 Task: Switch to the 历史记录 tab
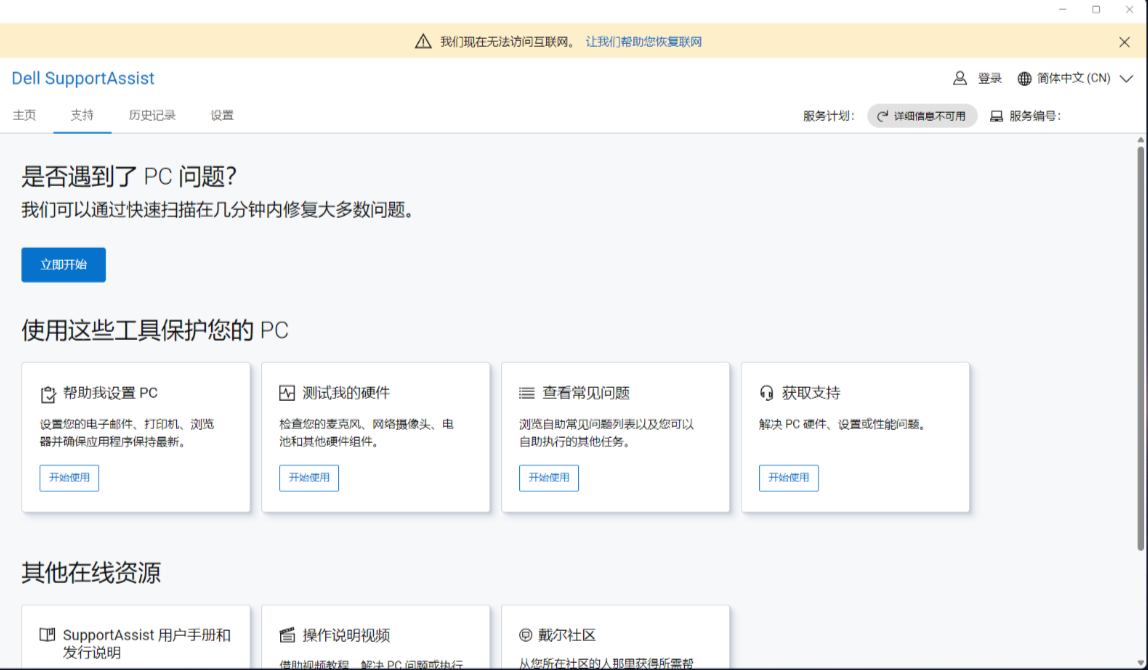(152, 115)
